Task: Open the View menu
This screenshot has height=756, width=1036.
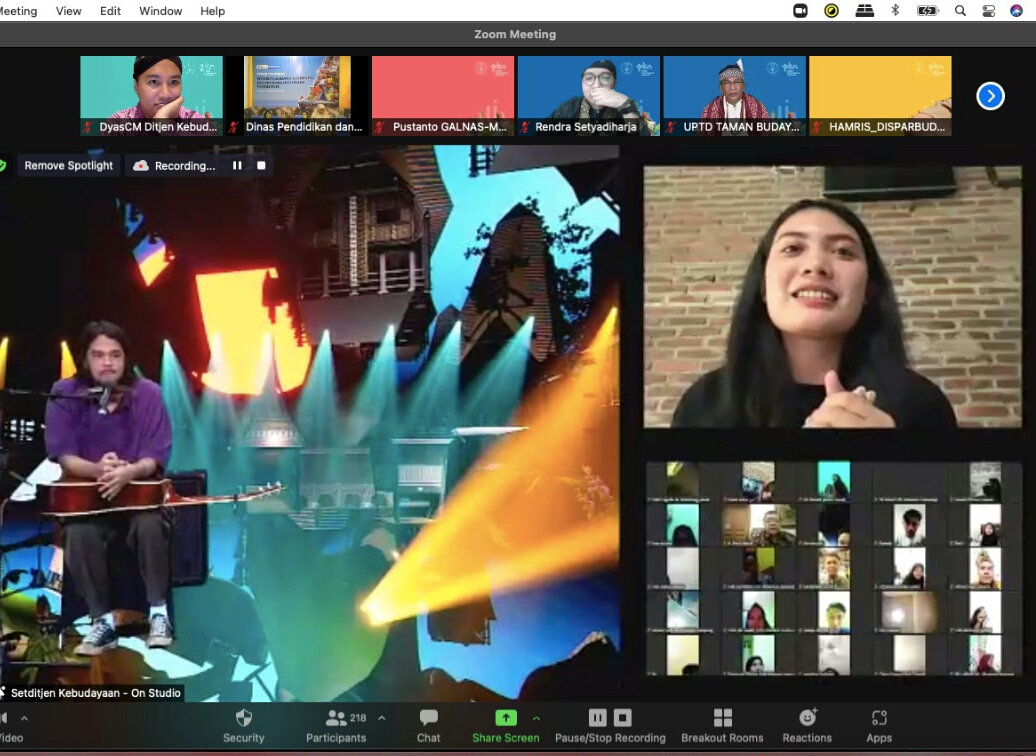Action: [69, 11]
